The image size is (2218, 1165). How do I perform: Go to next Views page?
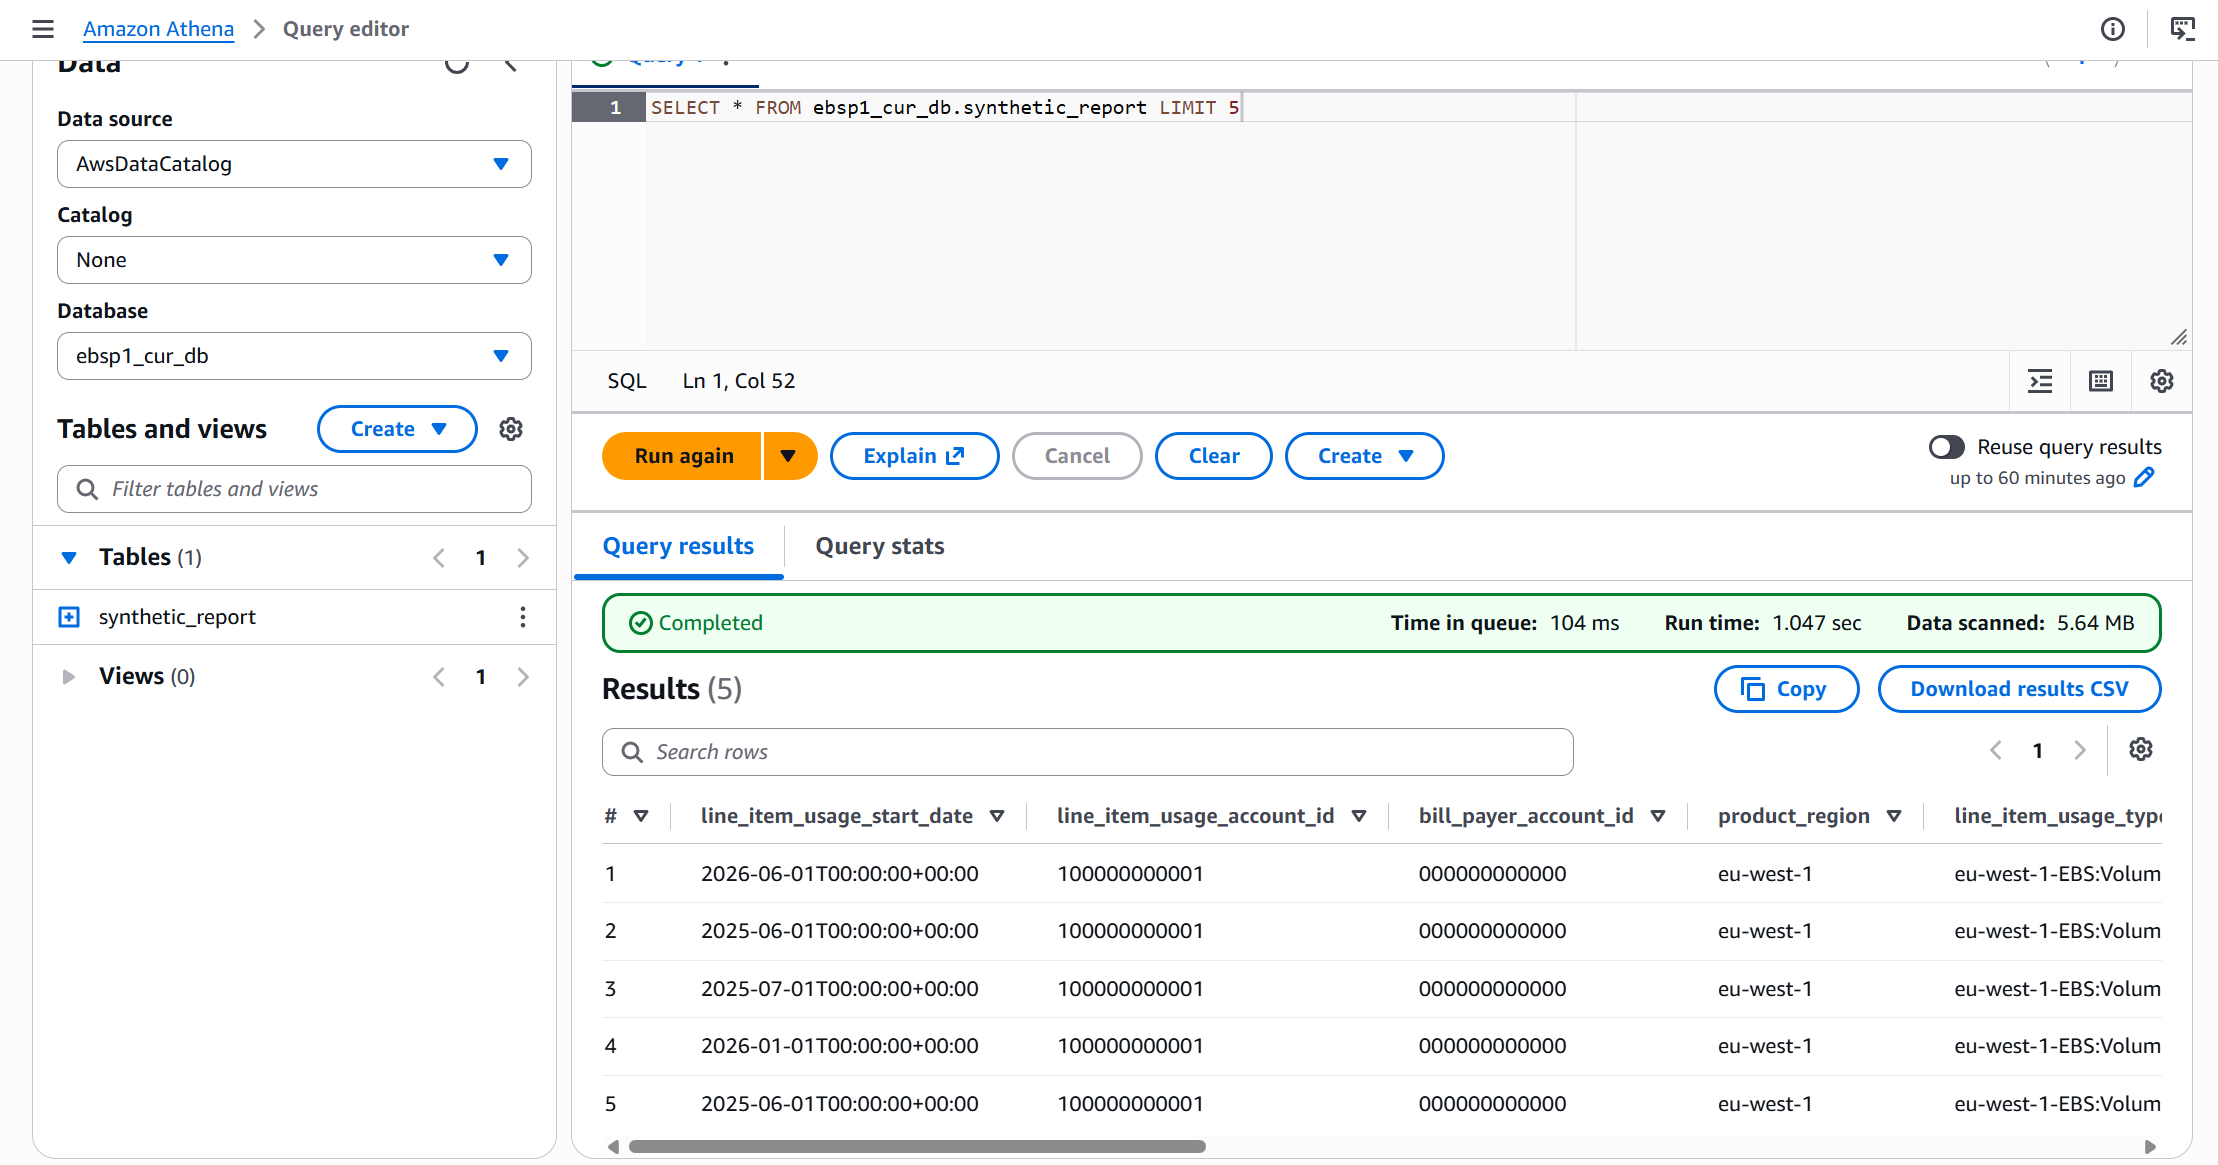coord(523,677)
